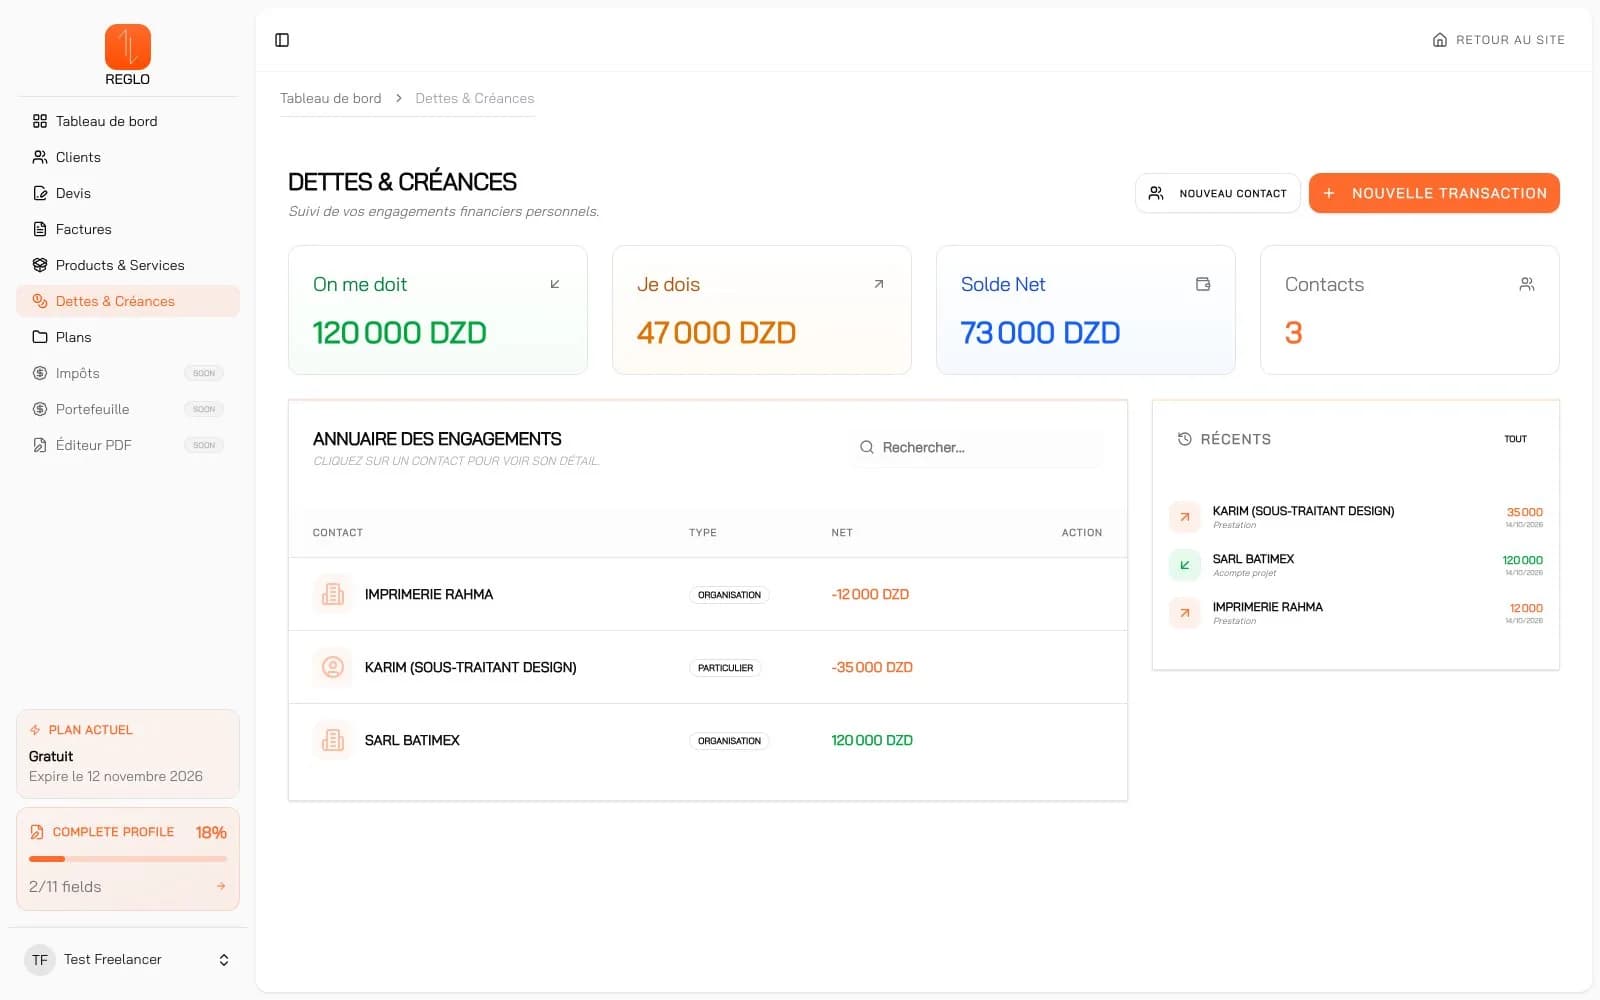Screen dimensions: 1600x1000
Task: Click the green arrow icon of recent SARL Batimex
Action: [1185, 565]
